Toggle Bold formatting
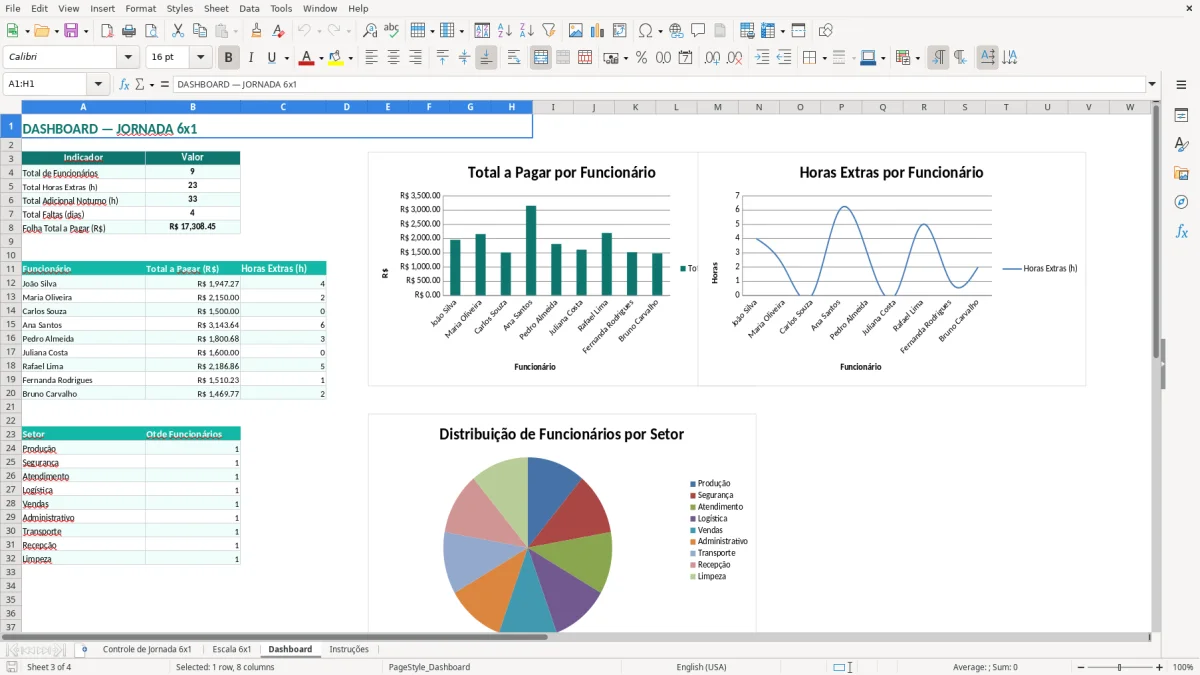1200x675 pixels. point(229,58)
